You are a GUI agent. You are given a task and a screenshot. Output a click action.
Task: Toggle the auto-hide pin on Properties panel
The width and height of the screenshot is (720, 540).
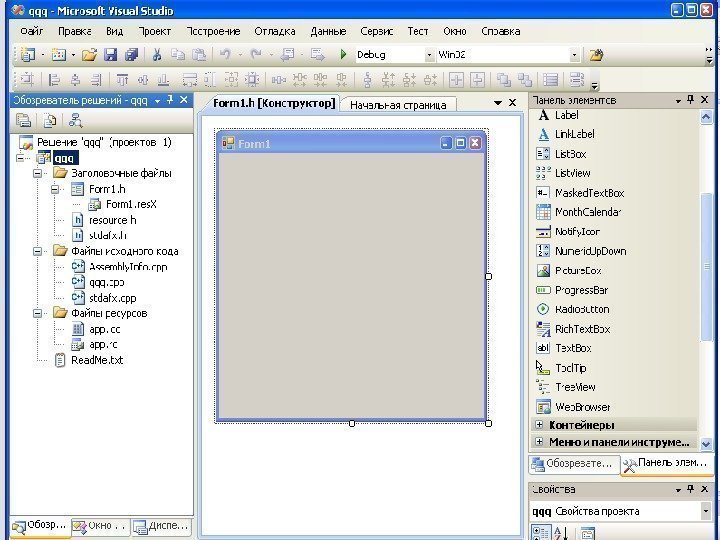pos(691,489)
